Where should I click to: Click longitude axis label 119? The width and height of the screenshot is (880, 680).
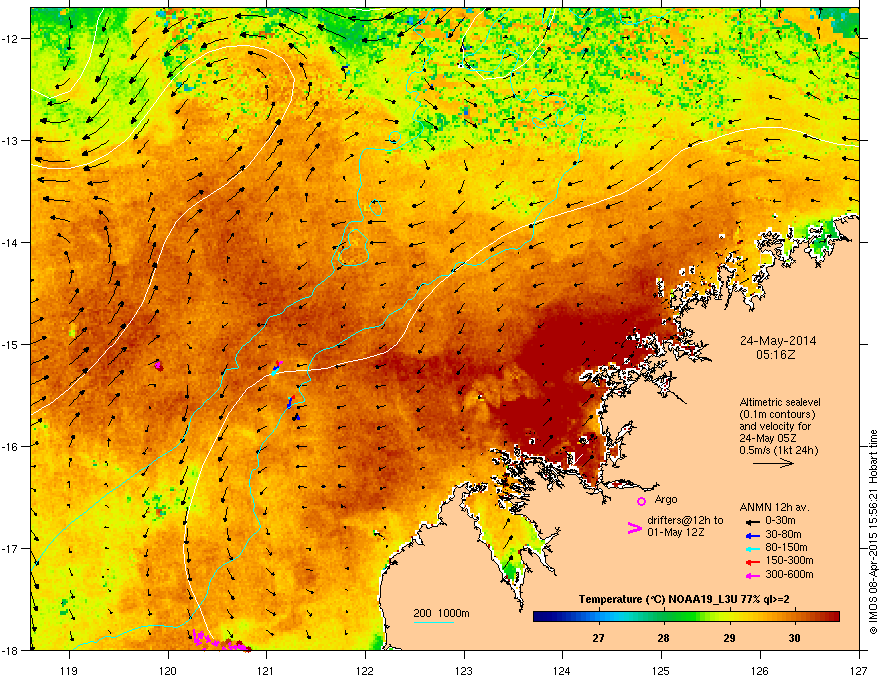tap(69, 670)
